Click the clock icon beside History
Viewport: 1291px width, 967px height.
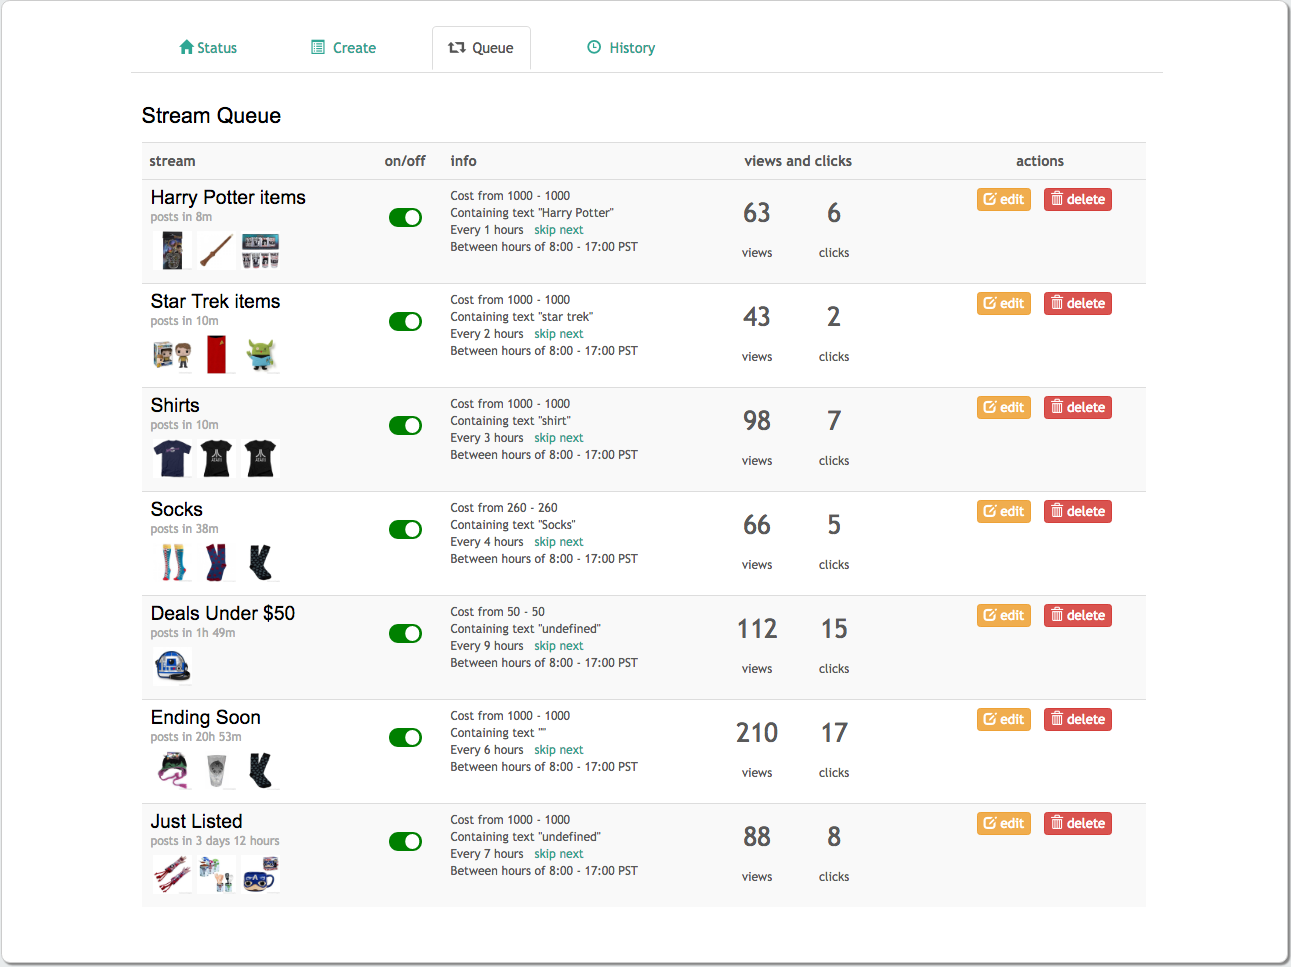pyautogui.click(x=594, y=47)
